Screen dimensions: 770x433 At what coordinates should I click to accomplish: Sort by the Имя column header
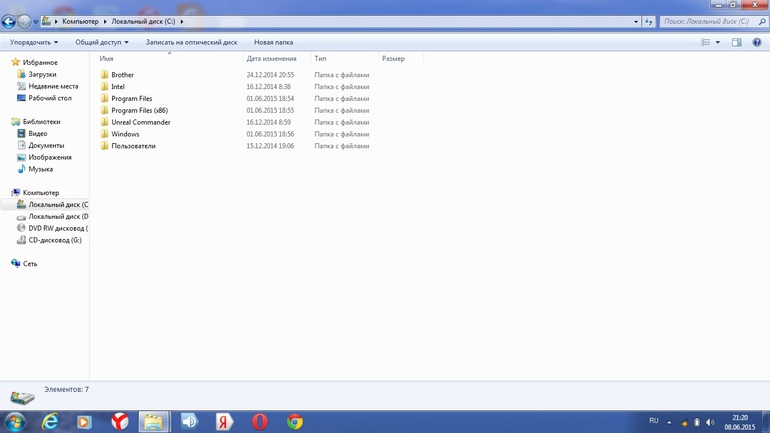[x=107, y=58]
